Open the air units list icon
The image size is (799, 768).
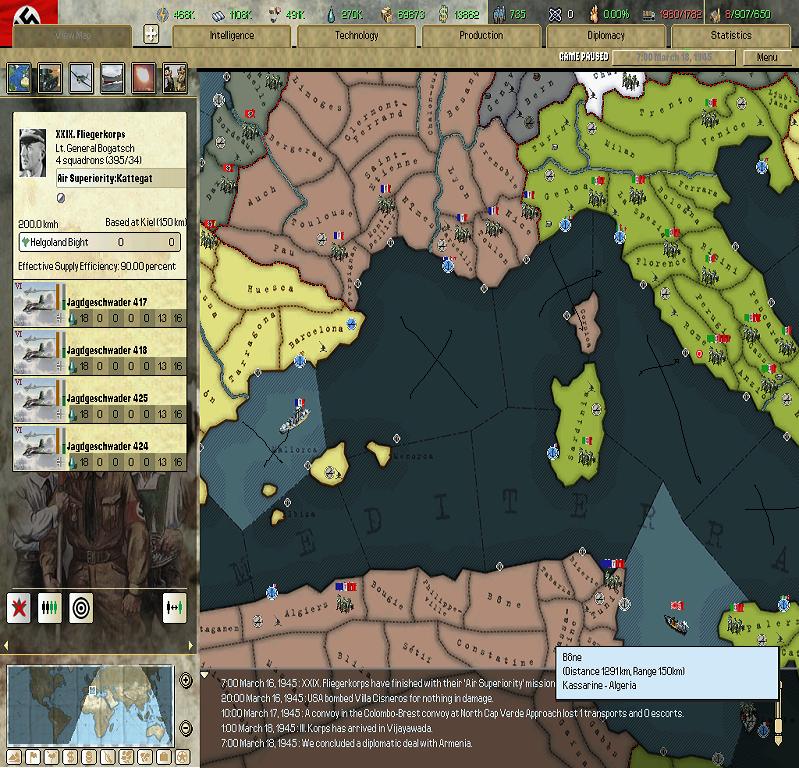click(82, 77)
